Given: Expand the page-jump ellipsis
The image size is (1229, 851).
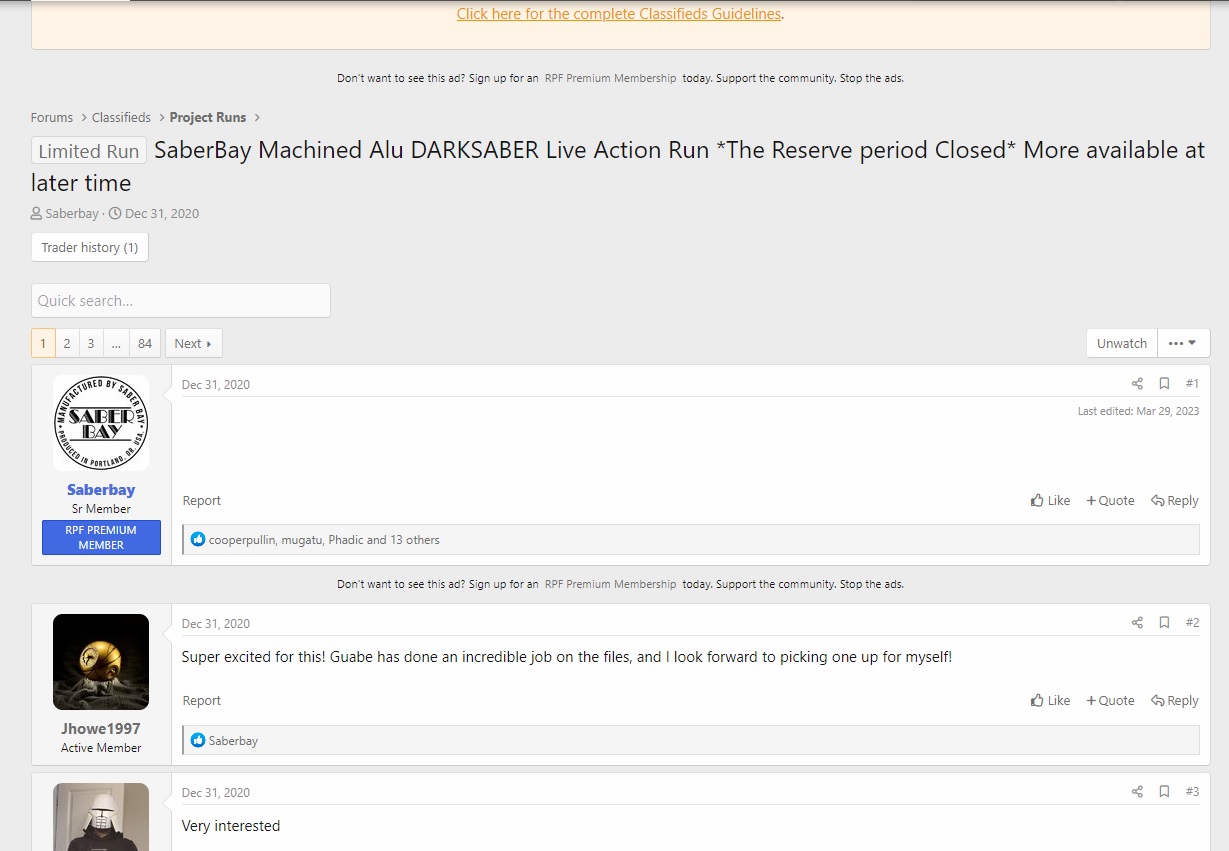Looking at the screenshot, I should click(116, 343).
